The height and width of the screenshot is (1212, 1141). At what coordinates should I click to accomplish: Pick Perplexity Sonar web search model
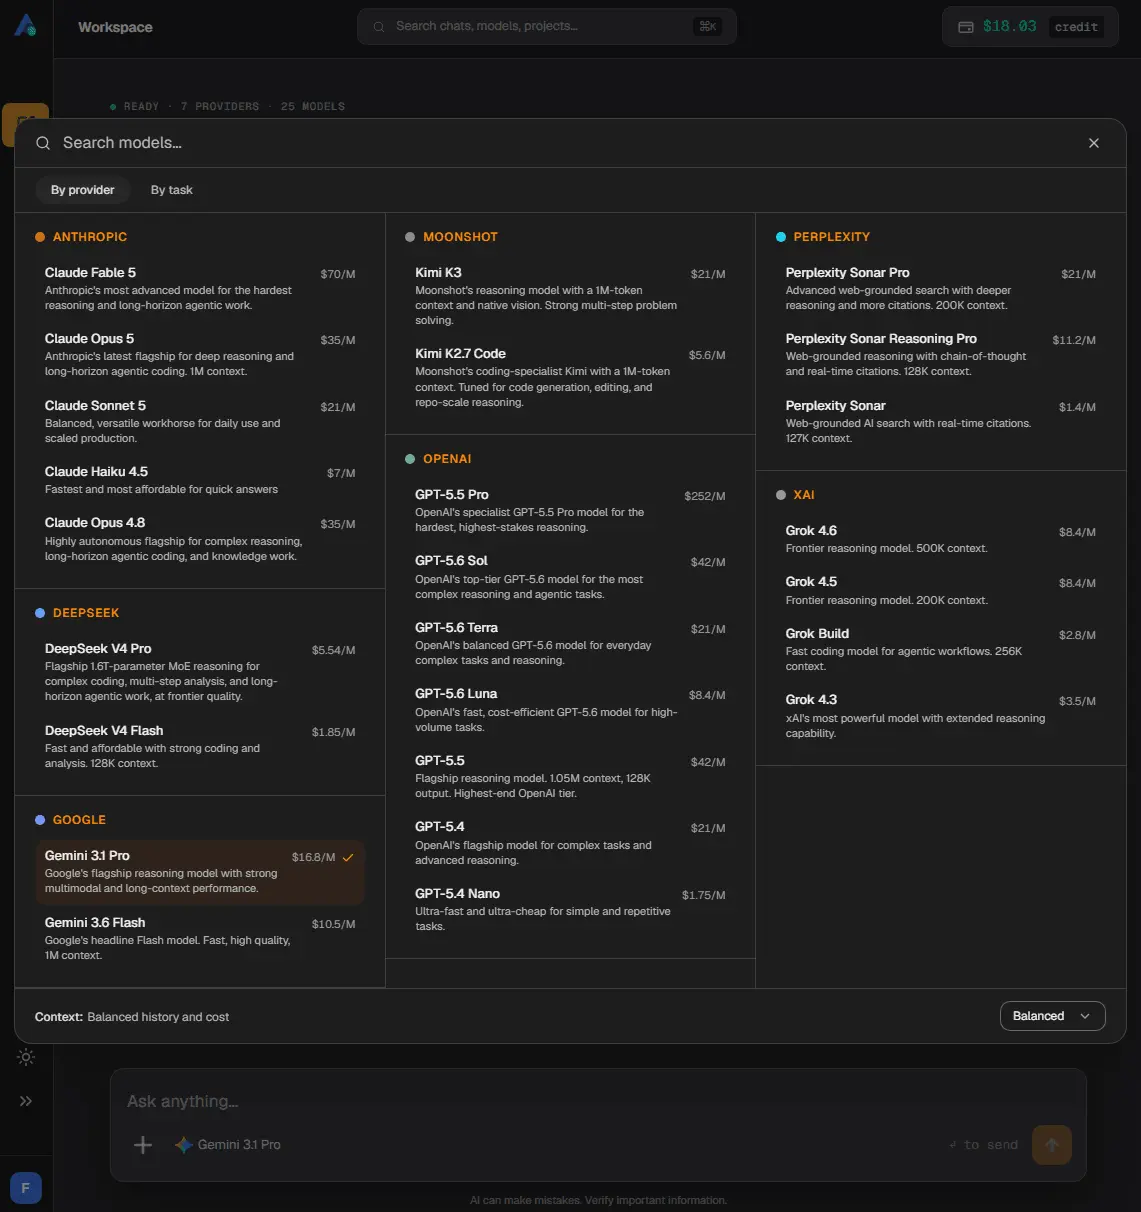pos(941,421)
